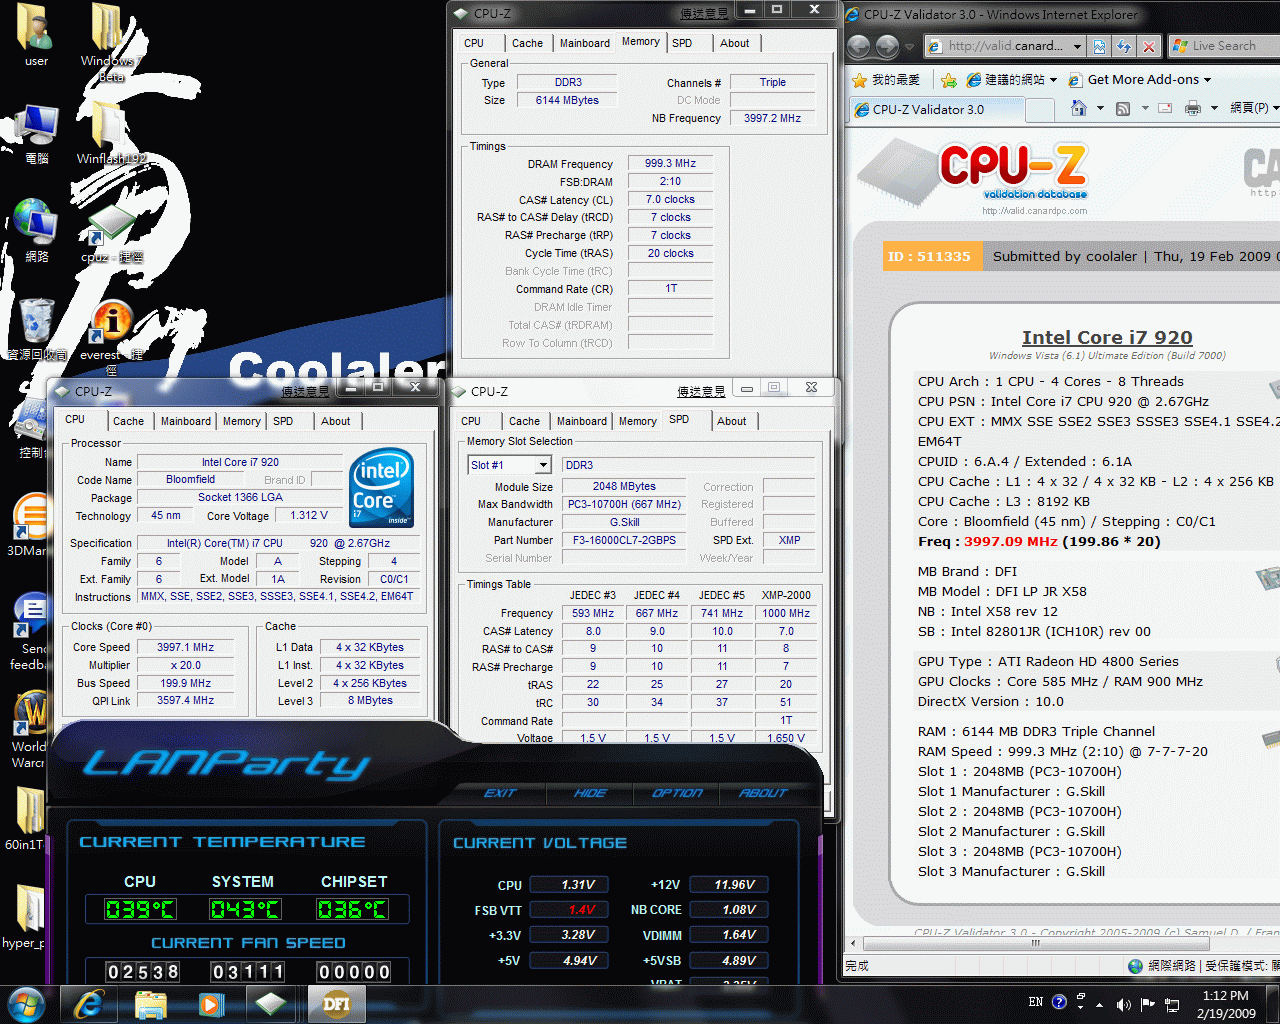Refresh the page in Internet Explorer

point(1123,46)
